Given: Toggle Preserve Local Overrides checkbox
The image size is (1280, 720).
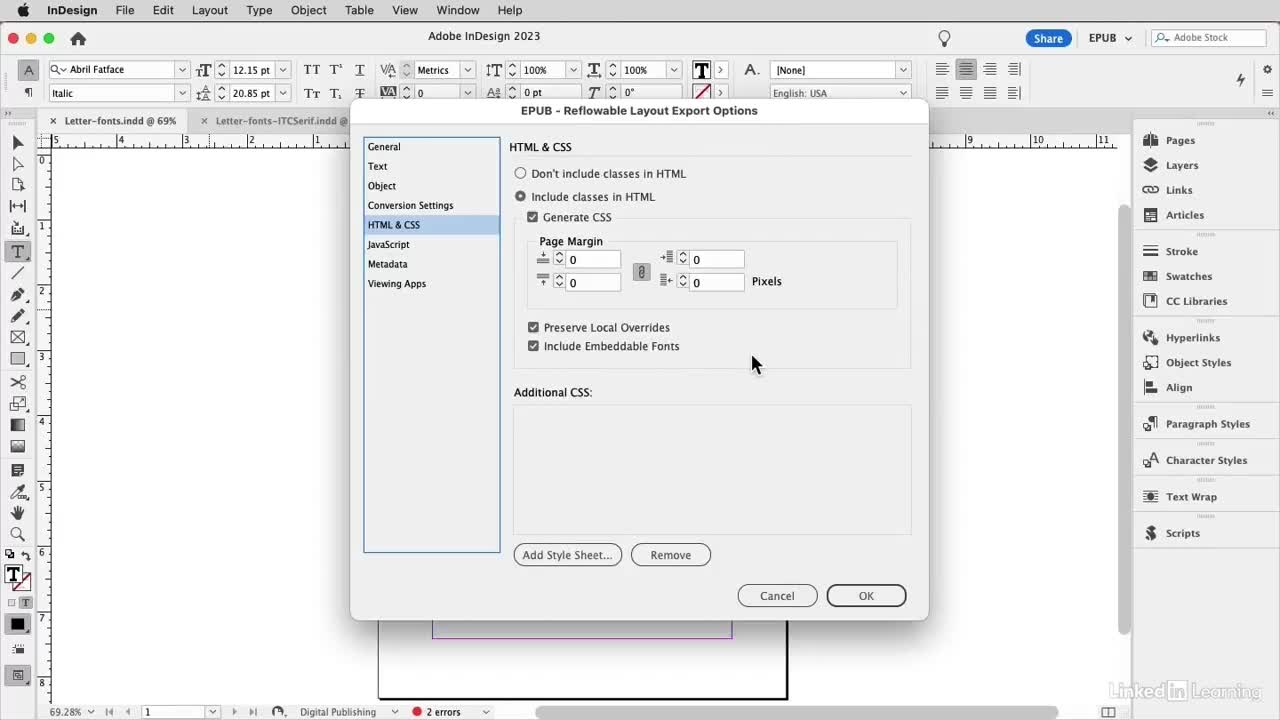Looking at the screenshot, I should (533, 327).
